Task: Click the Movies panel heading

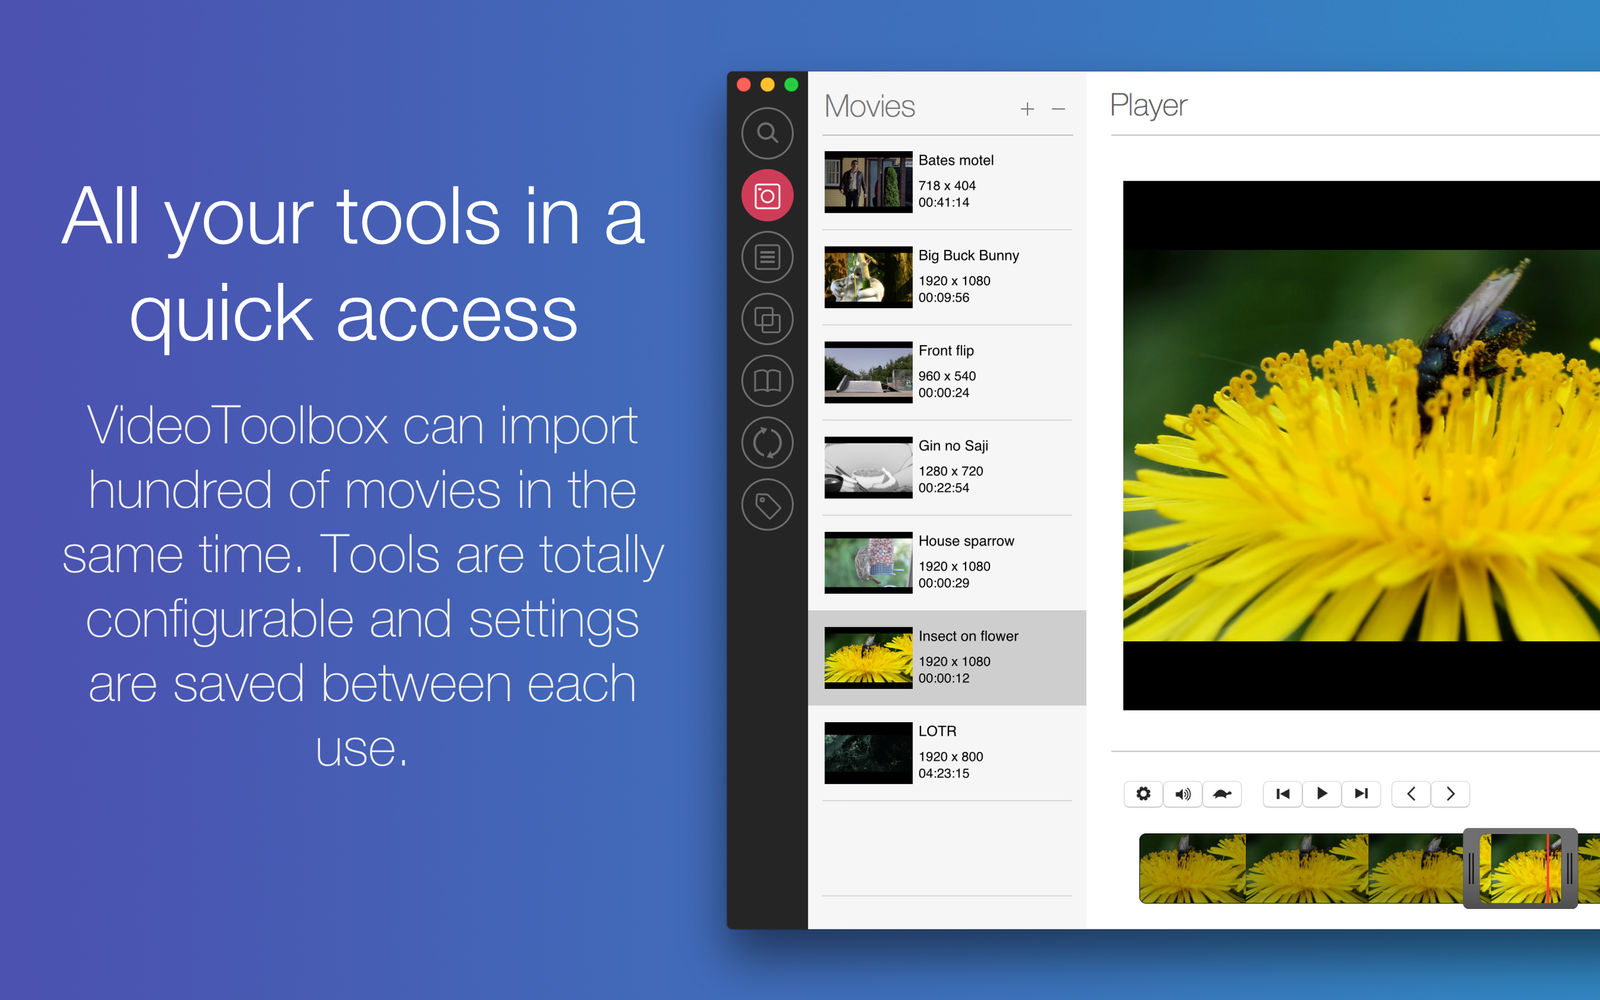Action: pyautogui.click(x=869, y=106)
